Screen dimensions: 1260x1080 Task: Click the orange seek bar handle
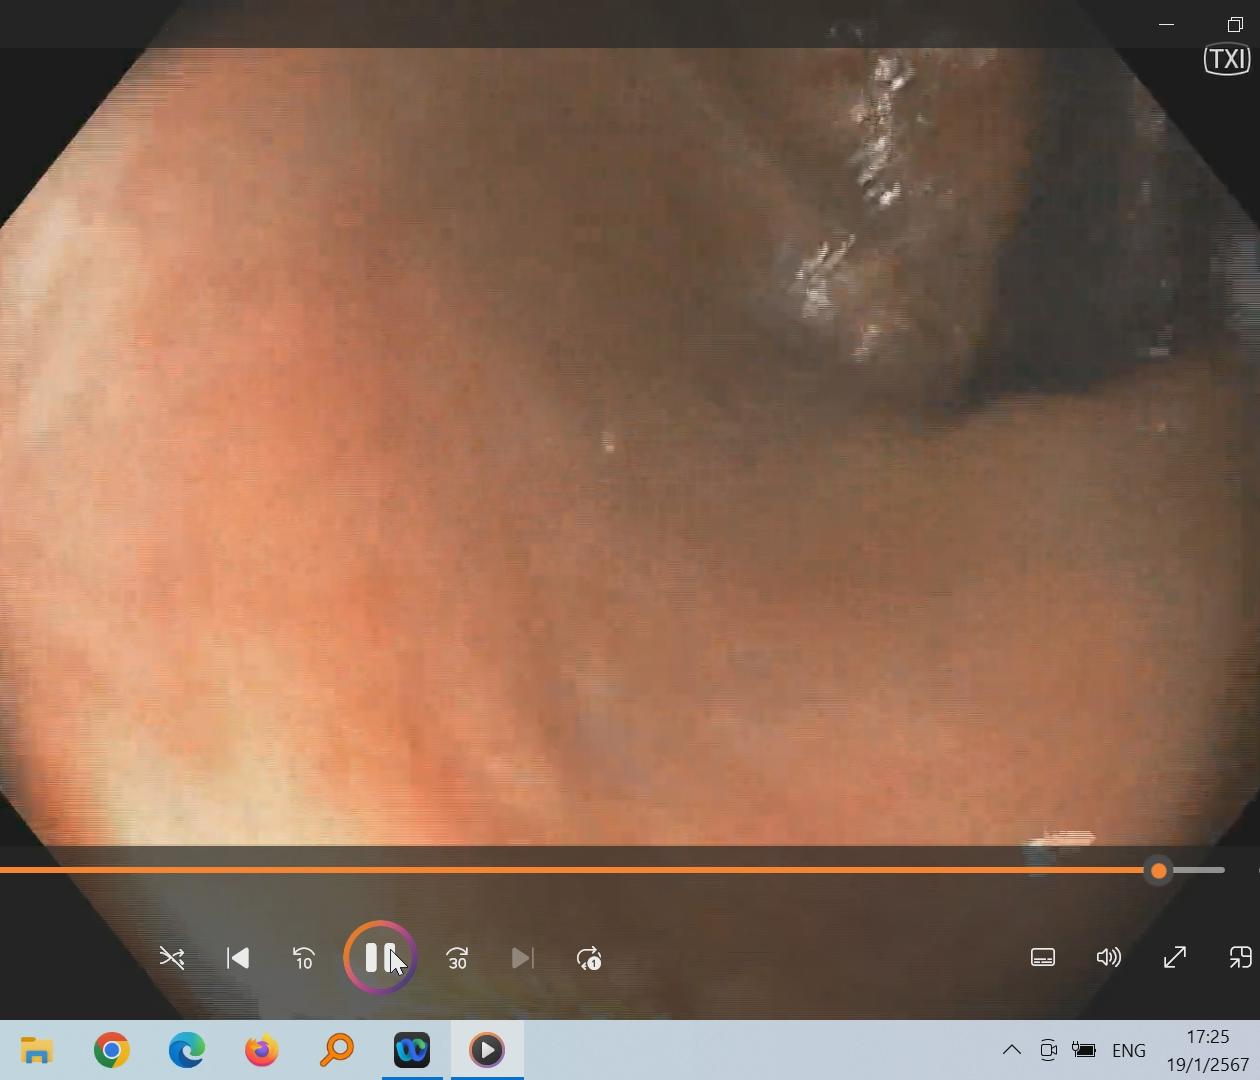1159,871
